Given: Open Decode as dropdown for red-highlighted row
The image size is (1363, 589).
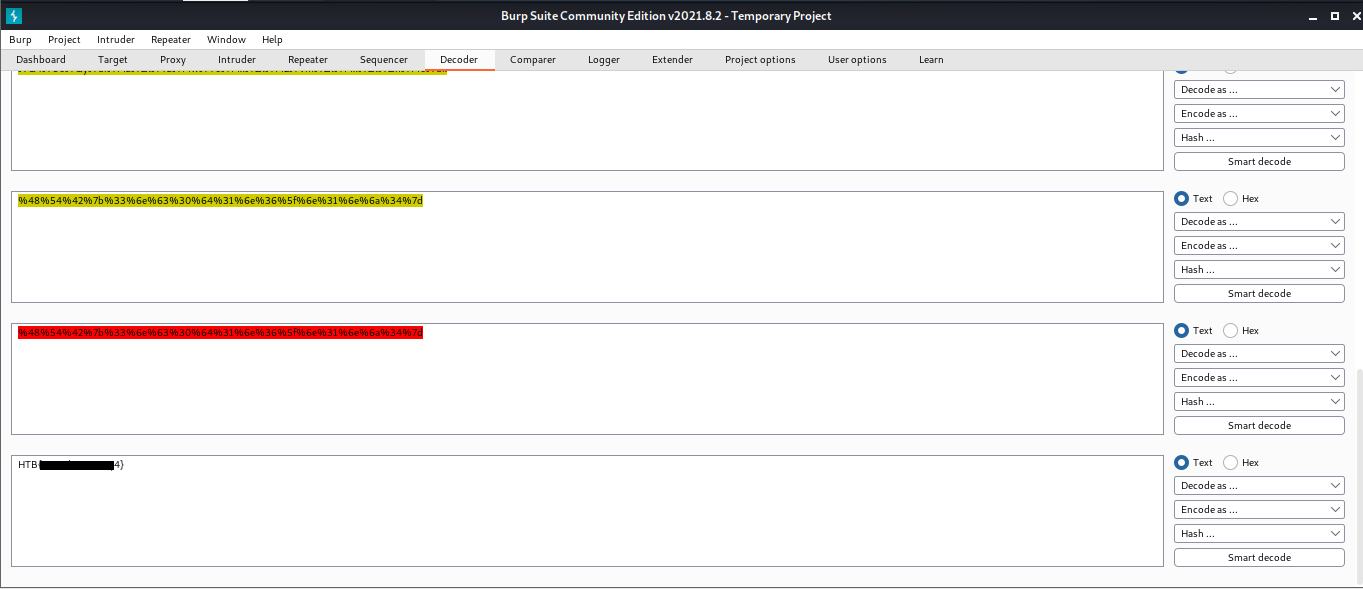Looking at the screenshot, I should pos(1259,353).
